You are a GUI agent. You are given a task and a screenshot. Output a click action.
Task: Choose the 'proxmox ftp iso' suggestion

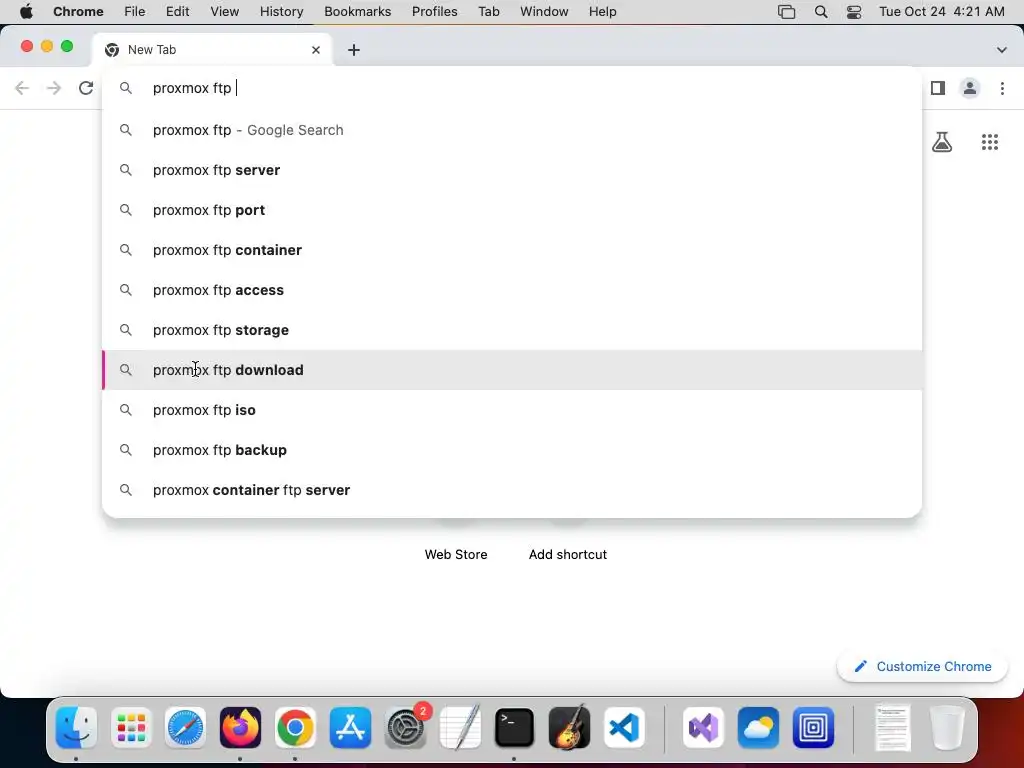pyautogui.click(x=512, y=410)
